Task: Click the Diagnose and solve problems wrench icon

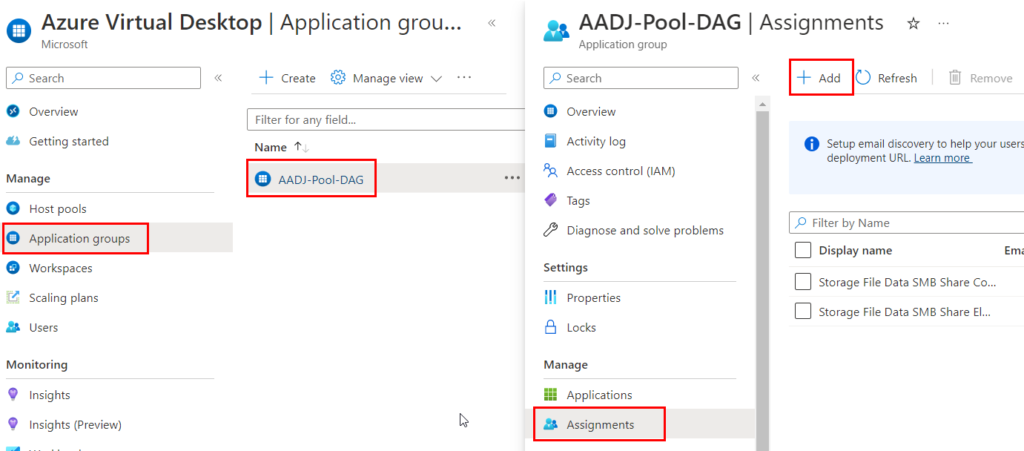Action: tap(550, 230)
